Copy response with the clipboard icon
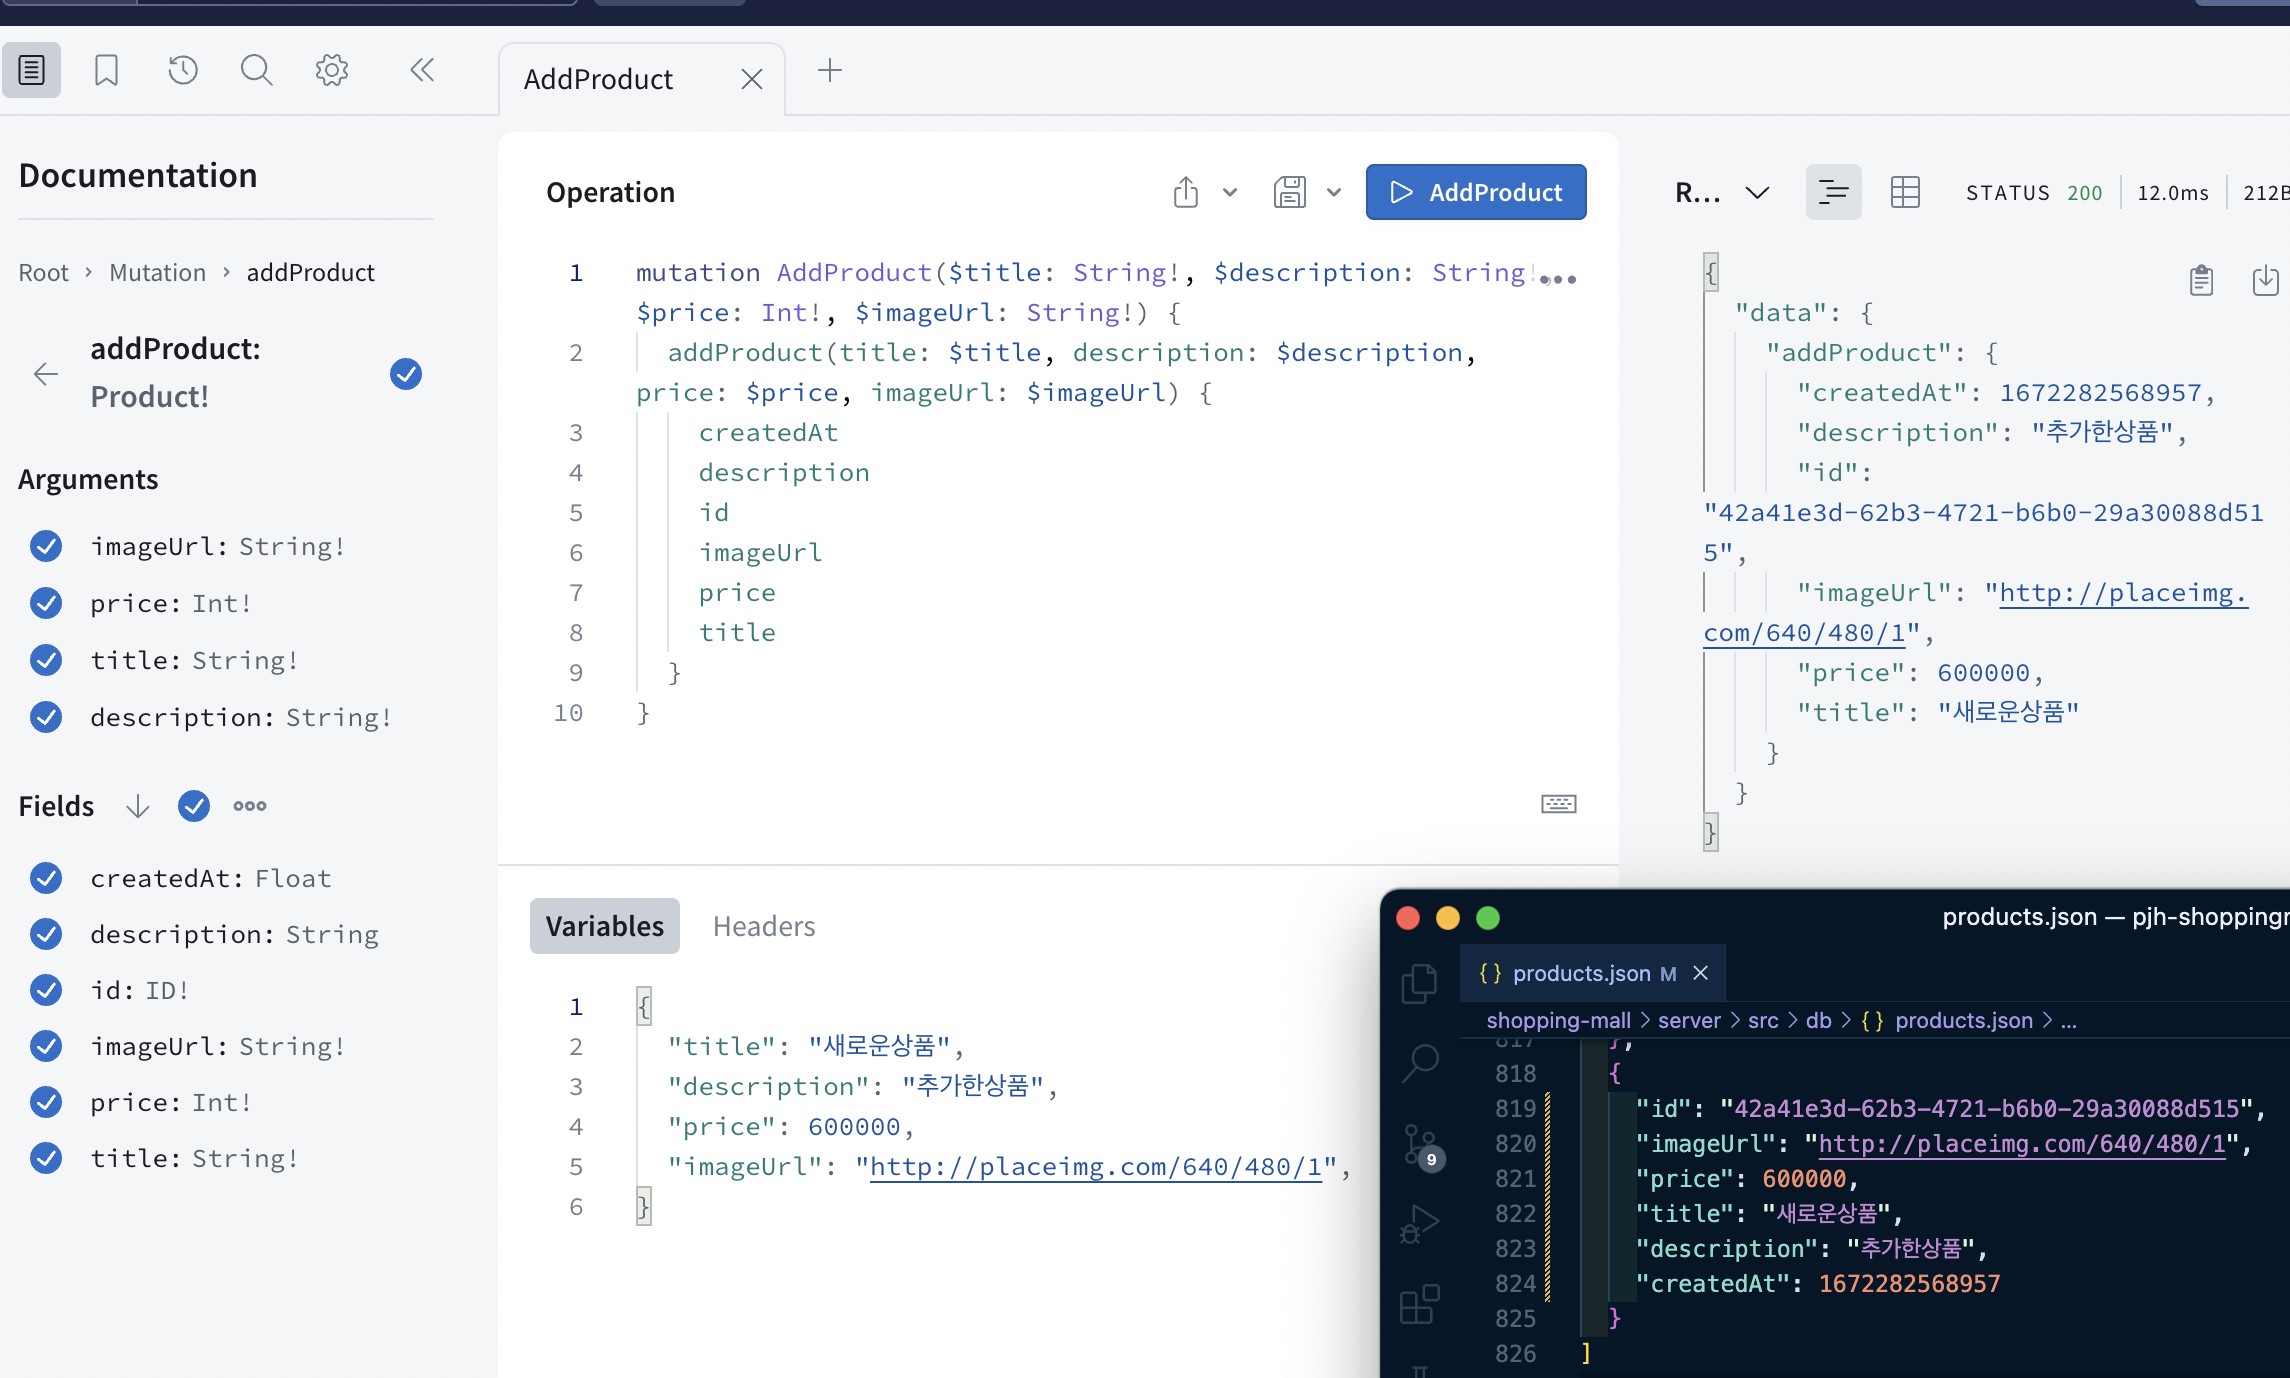 pyautogui.click(x=2200, y=281)
